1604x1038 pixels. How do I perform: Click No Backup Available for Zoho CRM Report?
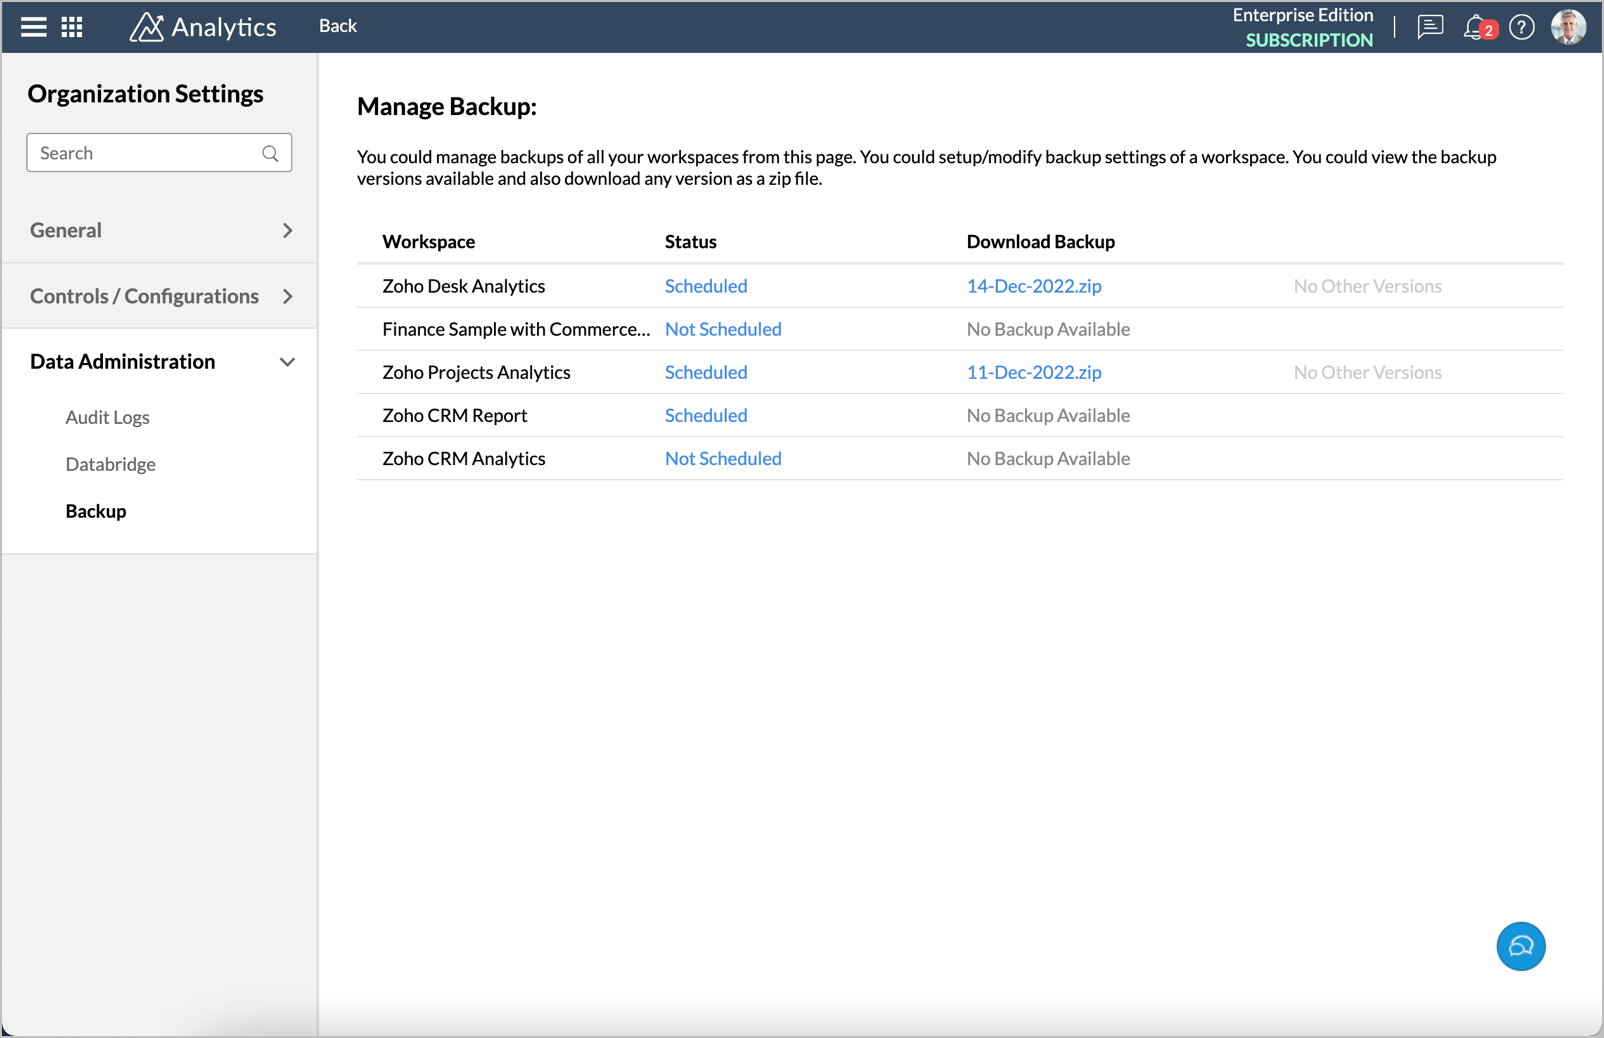click(x=1048, y=415)
